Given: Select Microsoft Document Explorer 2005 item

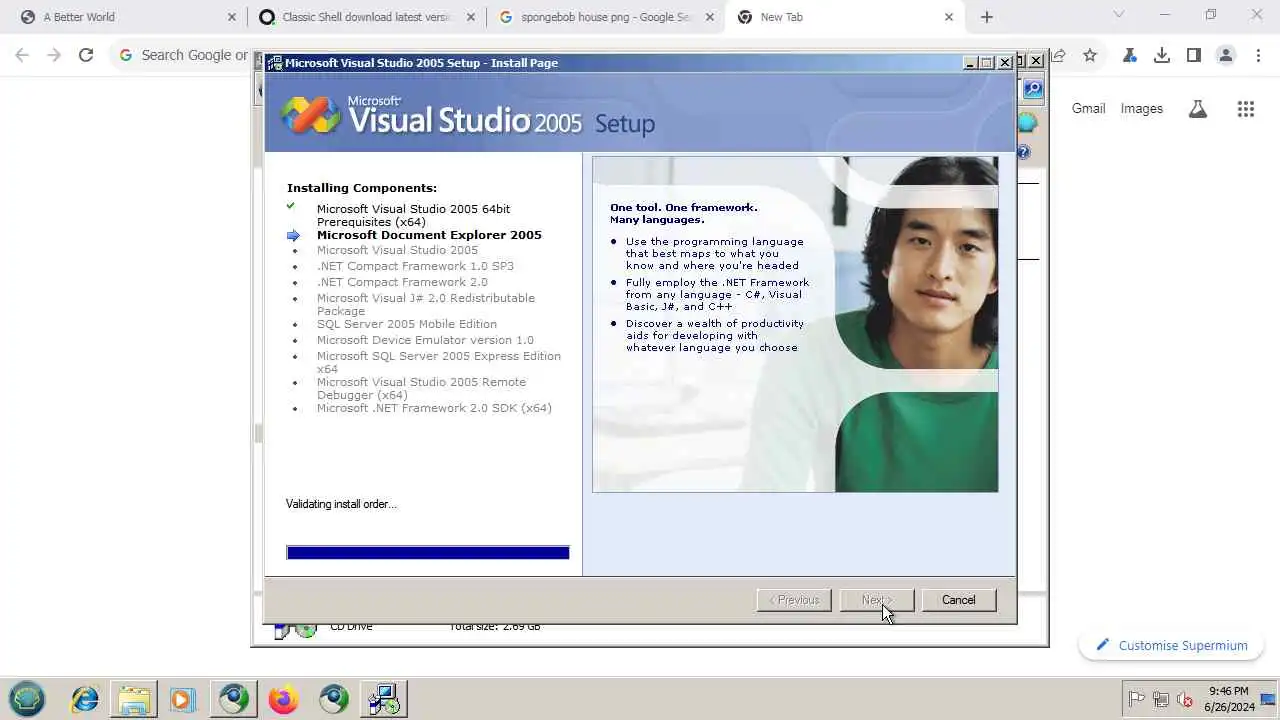Looking at the screenshot, I should pyautogui.click(x=429, y=235).
